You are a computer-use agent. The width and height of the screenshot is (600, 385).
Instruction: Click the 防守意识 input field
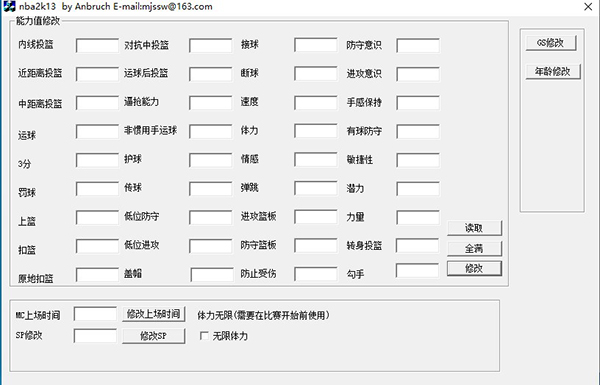click(418, 45)
